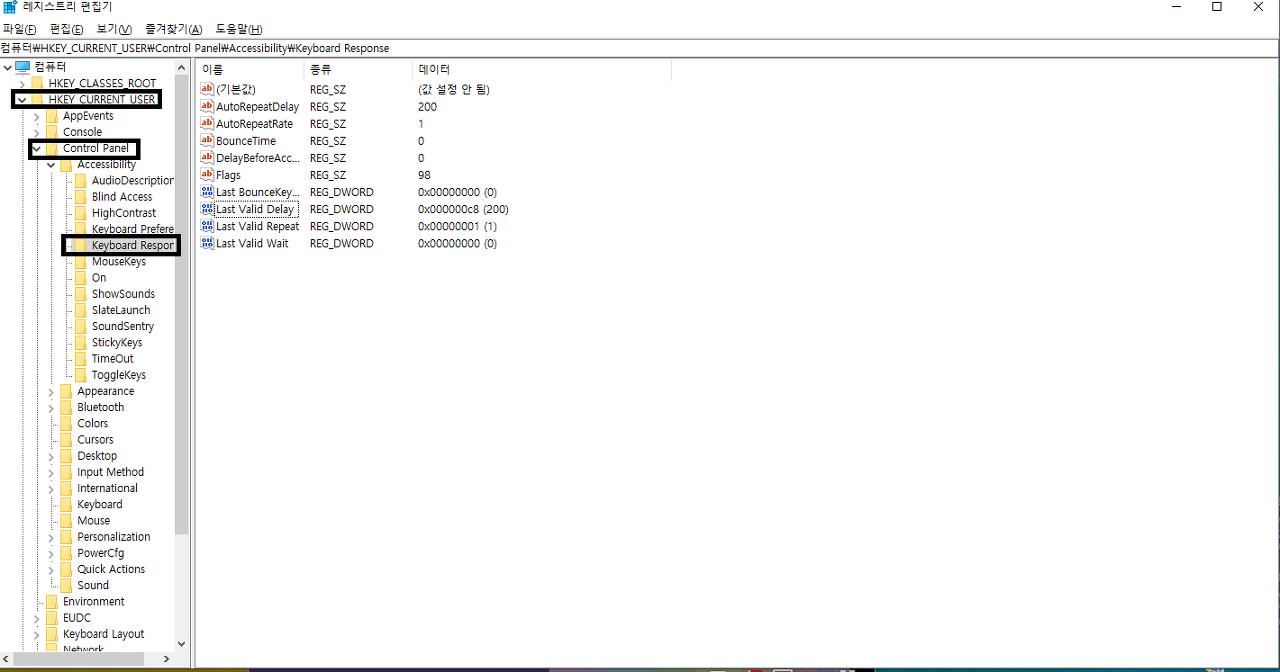Select the Cursors key
The image size is (1280, 672).
(x=95, y=440)
